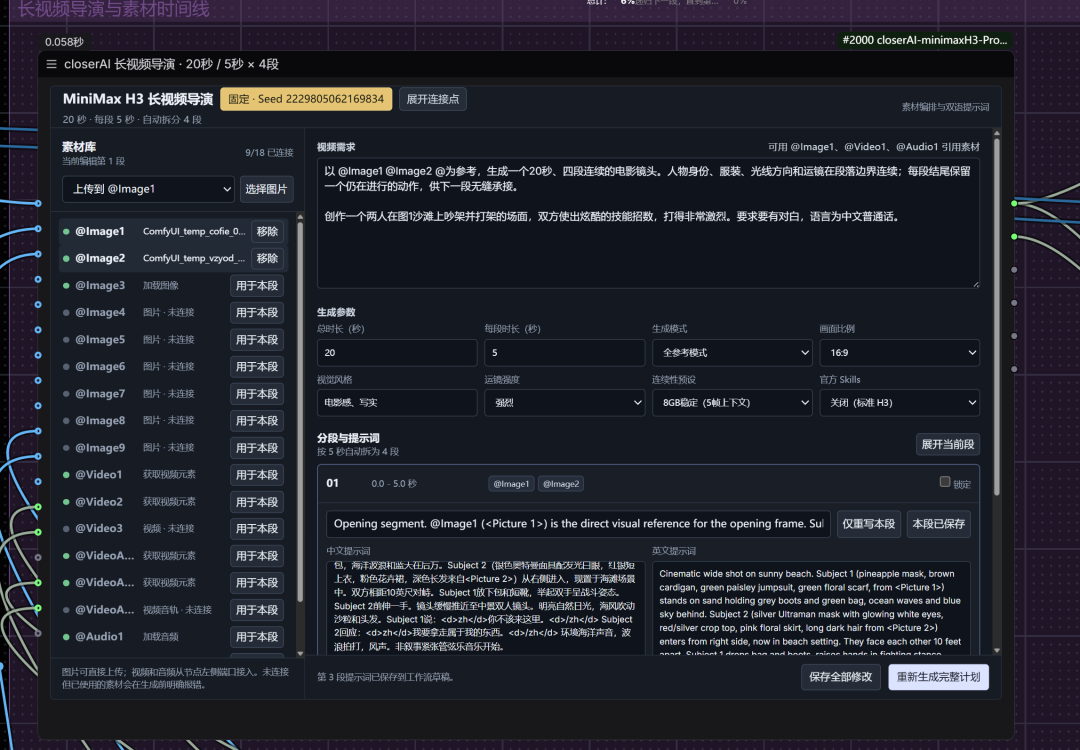
Task: Click 用于本段 for @Image4
Action: click(x=257, y=313)
